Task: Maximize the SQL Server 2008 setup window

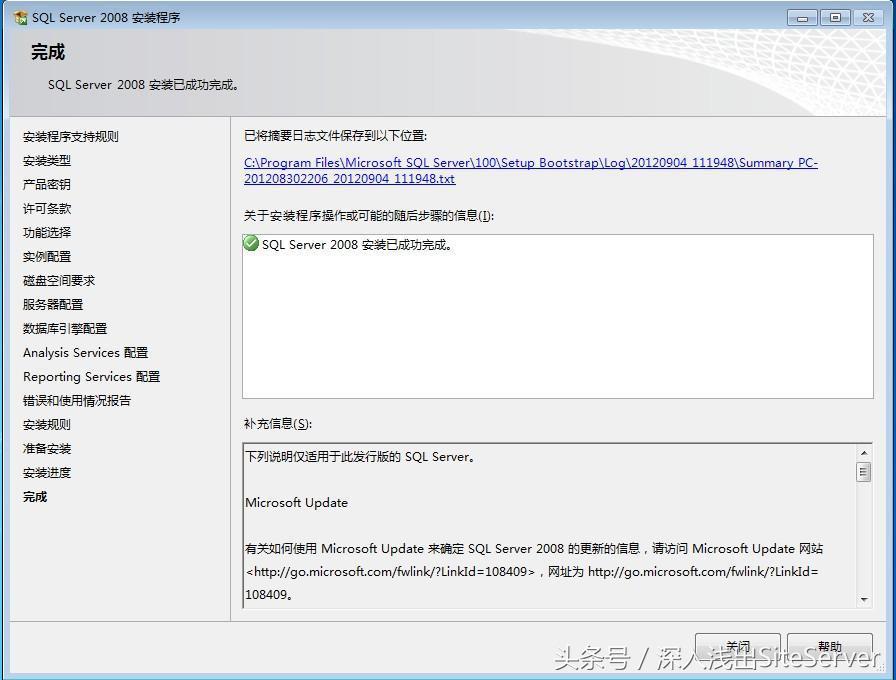Action: coord(835,18)
